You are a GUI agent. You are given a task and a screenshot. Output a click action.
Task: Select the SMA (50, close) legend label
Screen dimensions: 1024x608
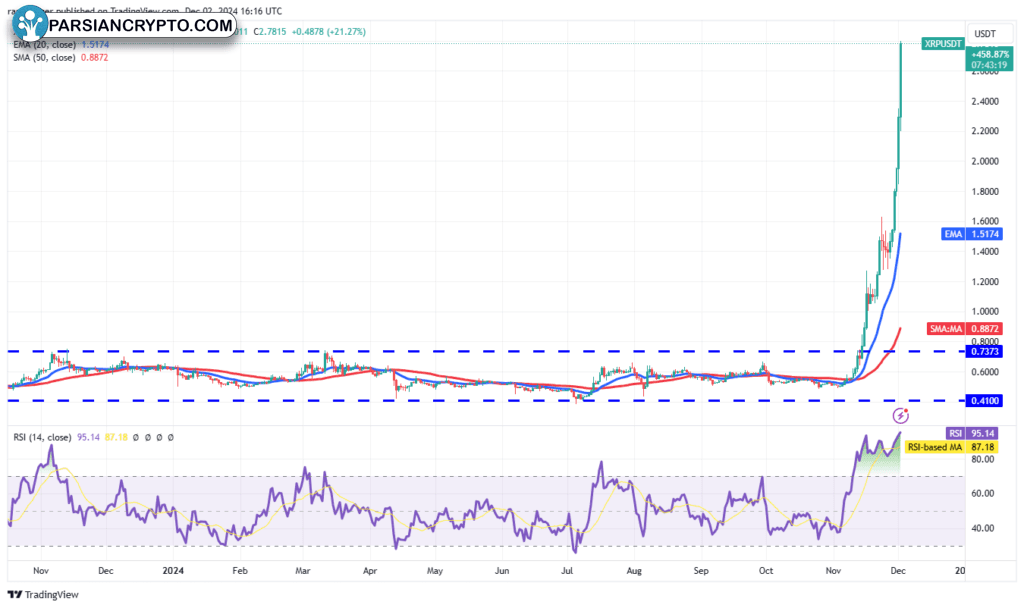[x=44, y=57]
